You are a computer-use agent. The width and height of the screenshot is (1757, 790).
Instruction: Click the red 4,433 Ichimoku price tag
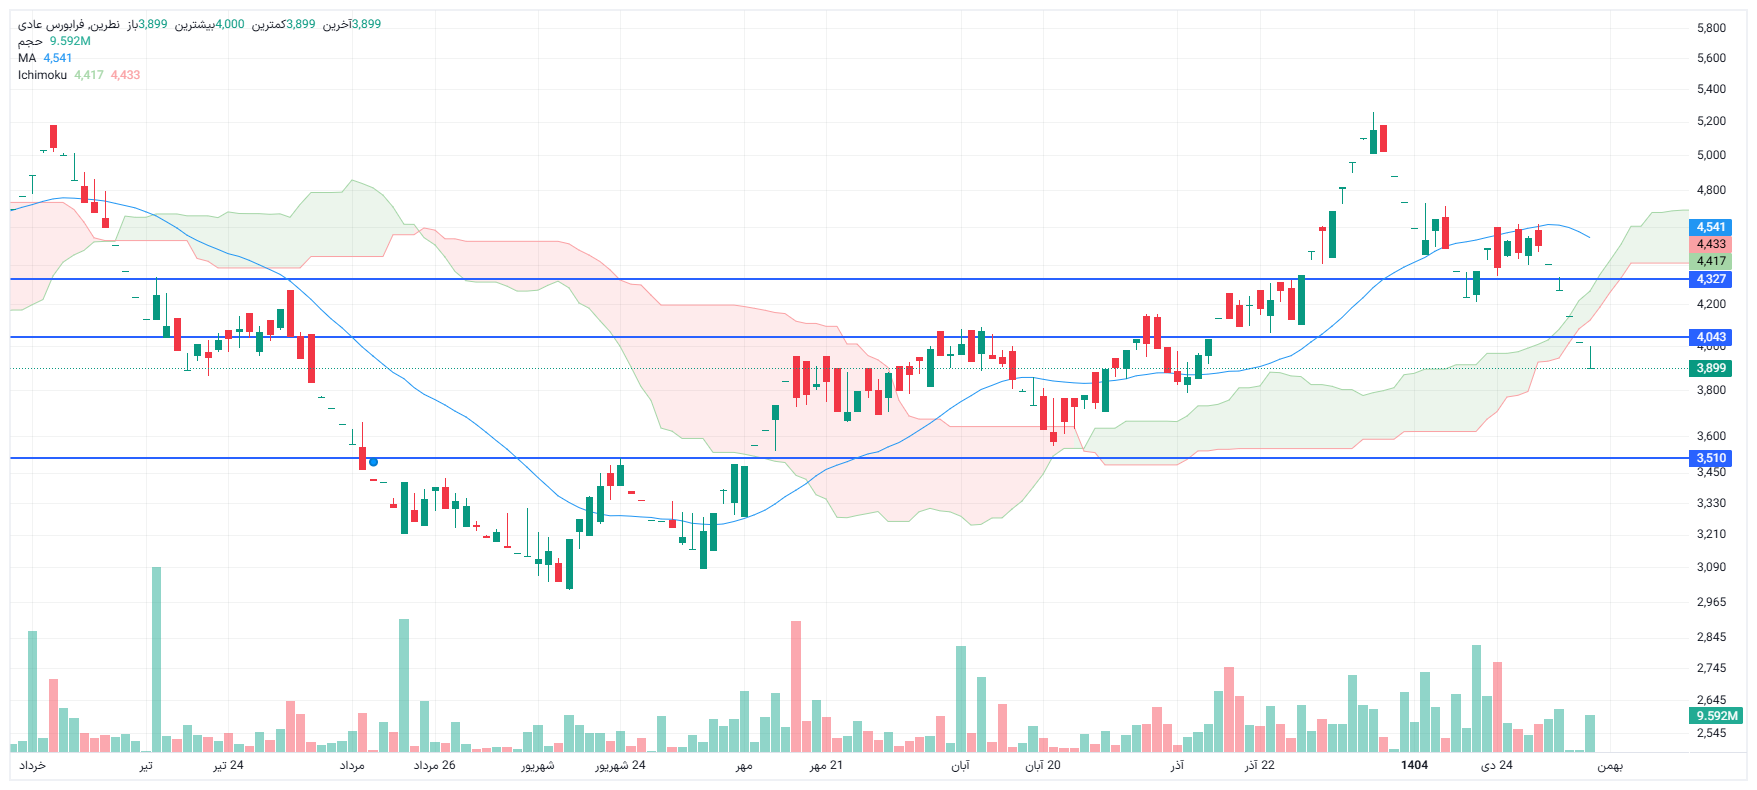tap(1710, 244)
